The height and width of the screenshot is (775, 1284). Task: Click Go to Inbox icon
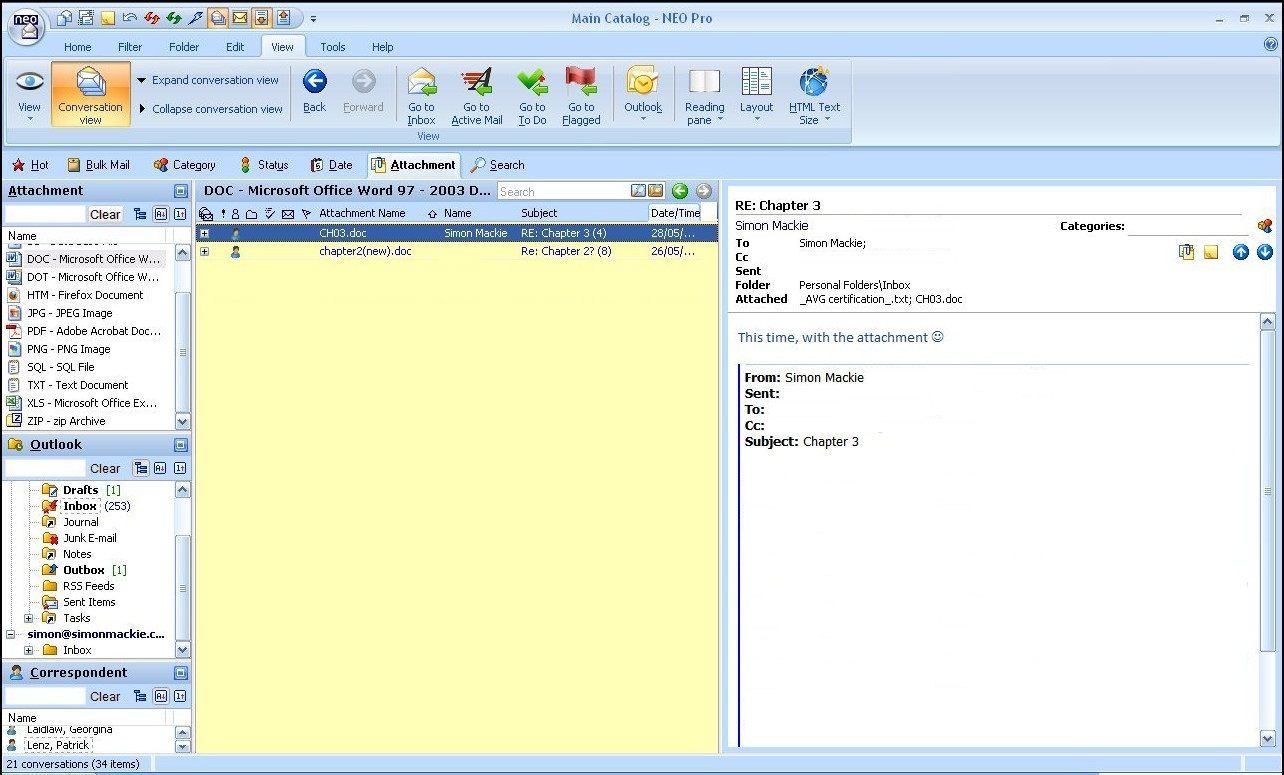tap(421, 96)
